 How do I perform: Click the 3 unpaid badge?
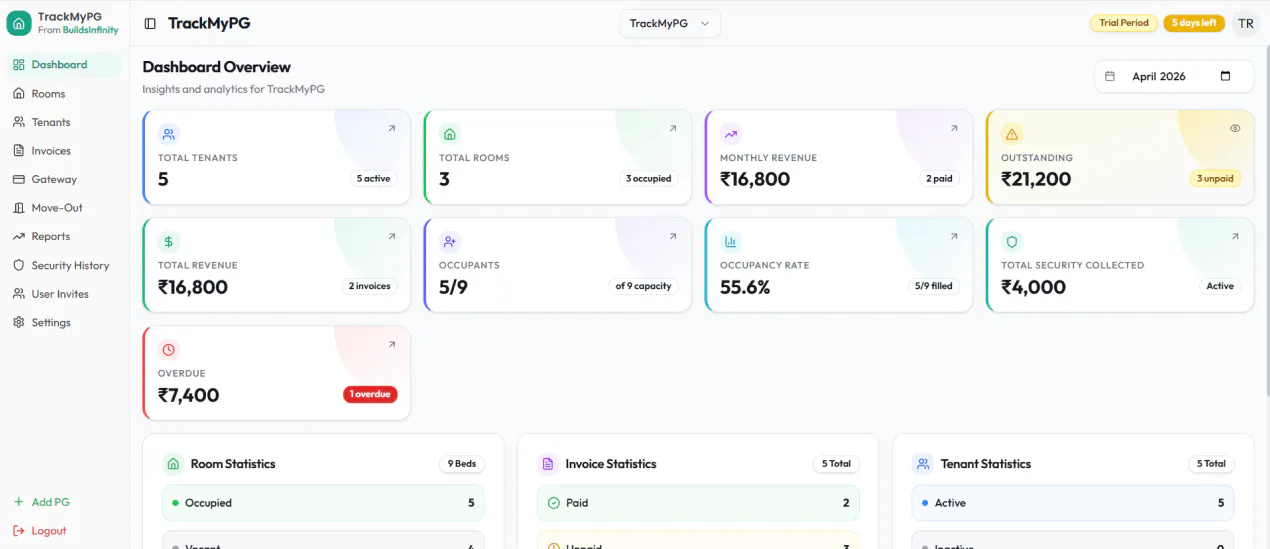coord(1216,179)
